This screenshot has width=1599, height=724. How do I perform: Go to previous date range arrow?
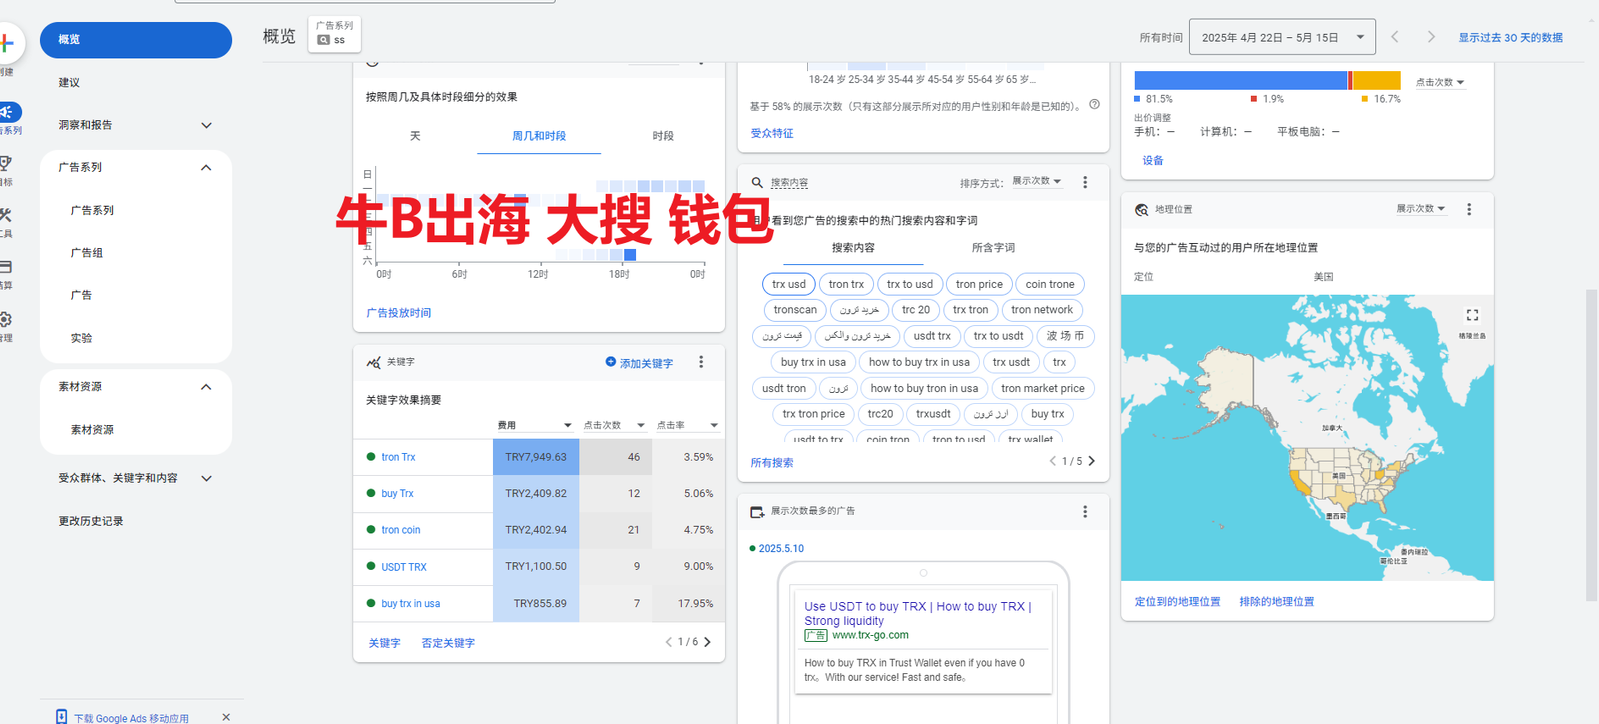[x=1395, y=37]
